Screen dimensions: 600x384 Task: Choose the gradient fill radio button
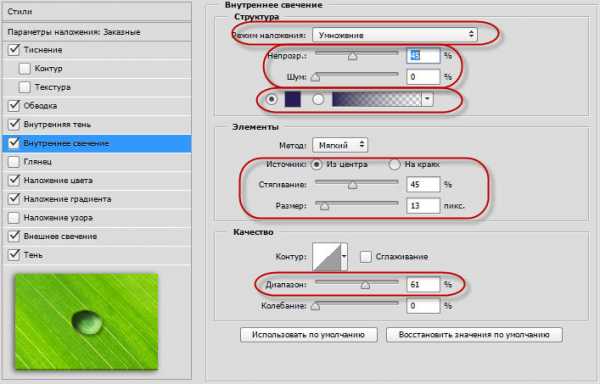tap(318, 99)
